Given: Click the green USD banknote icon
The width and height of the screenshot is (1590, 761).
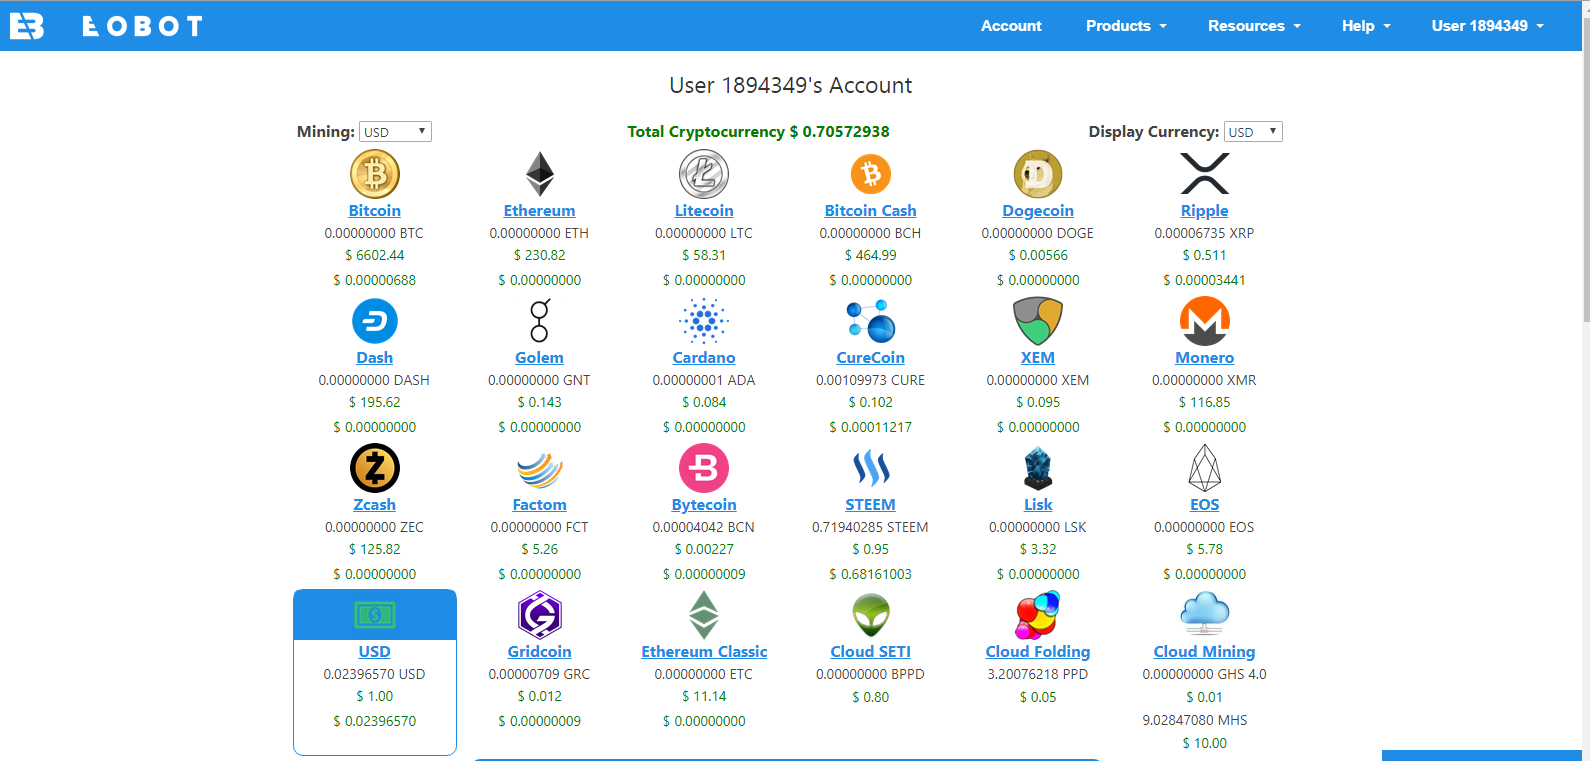Looking at the screenshot, I should [x=375, y=615].
